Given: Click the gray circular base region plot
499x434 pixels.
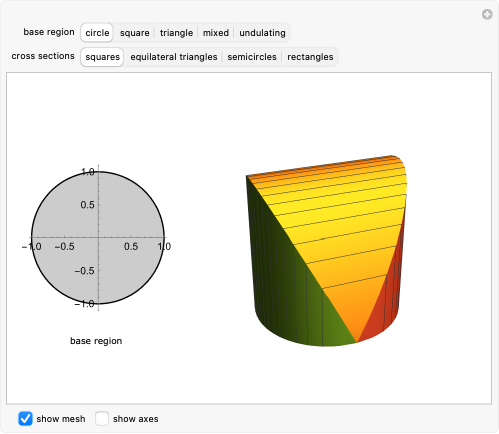Looking at the screenshot, I should click(98, 238).
